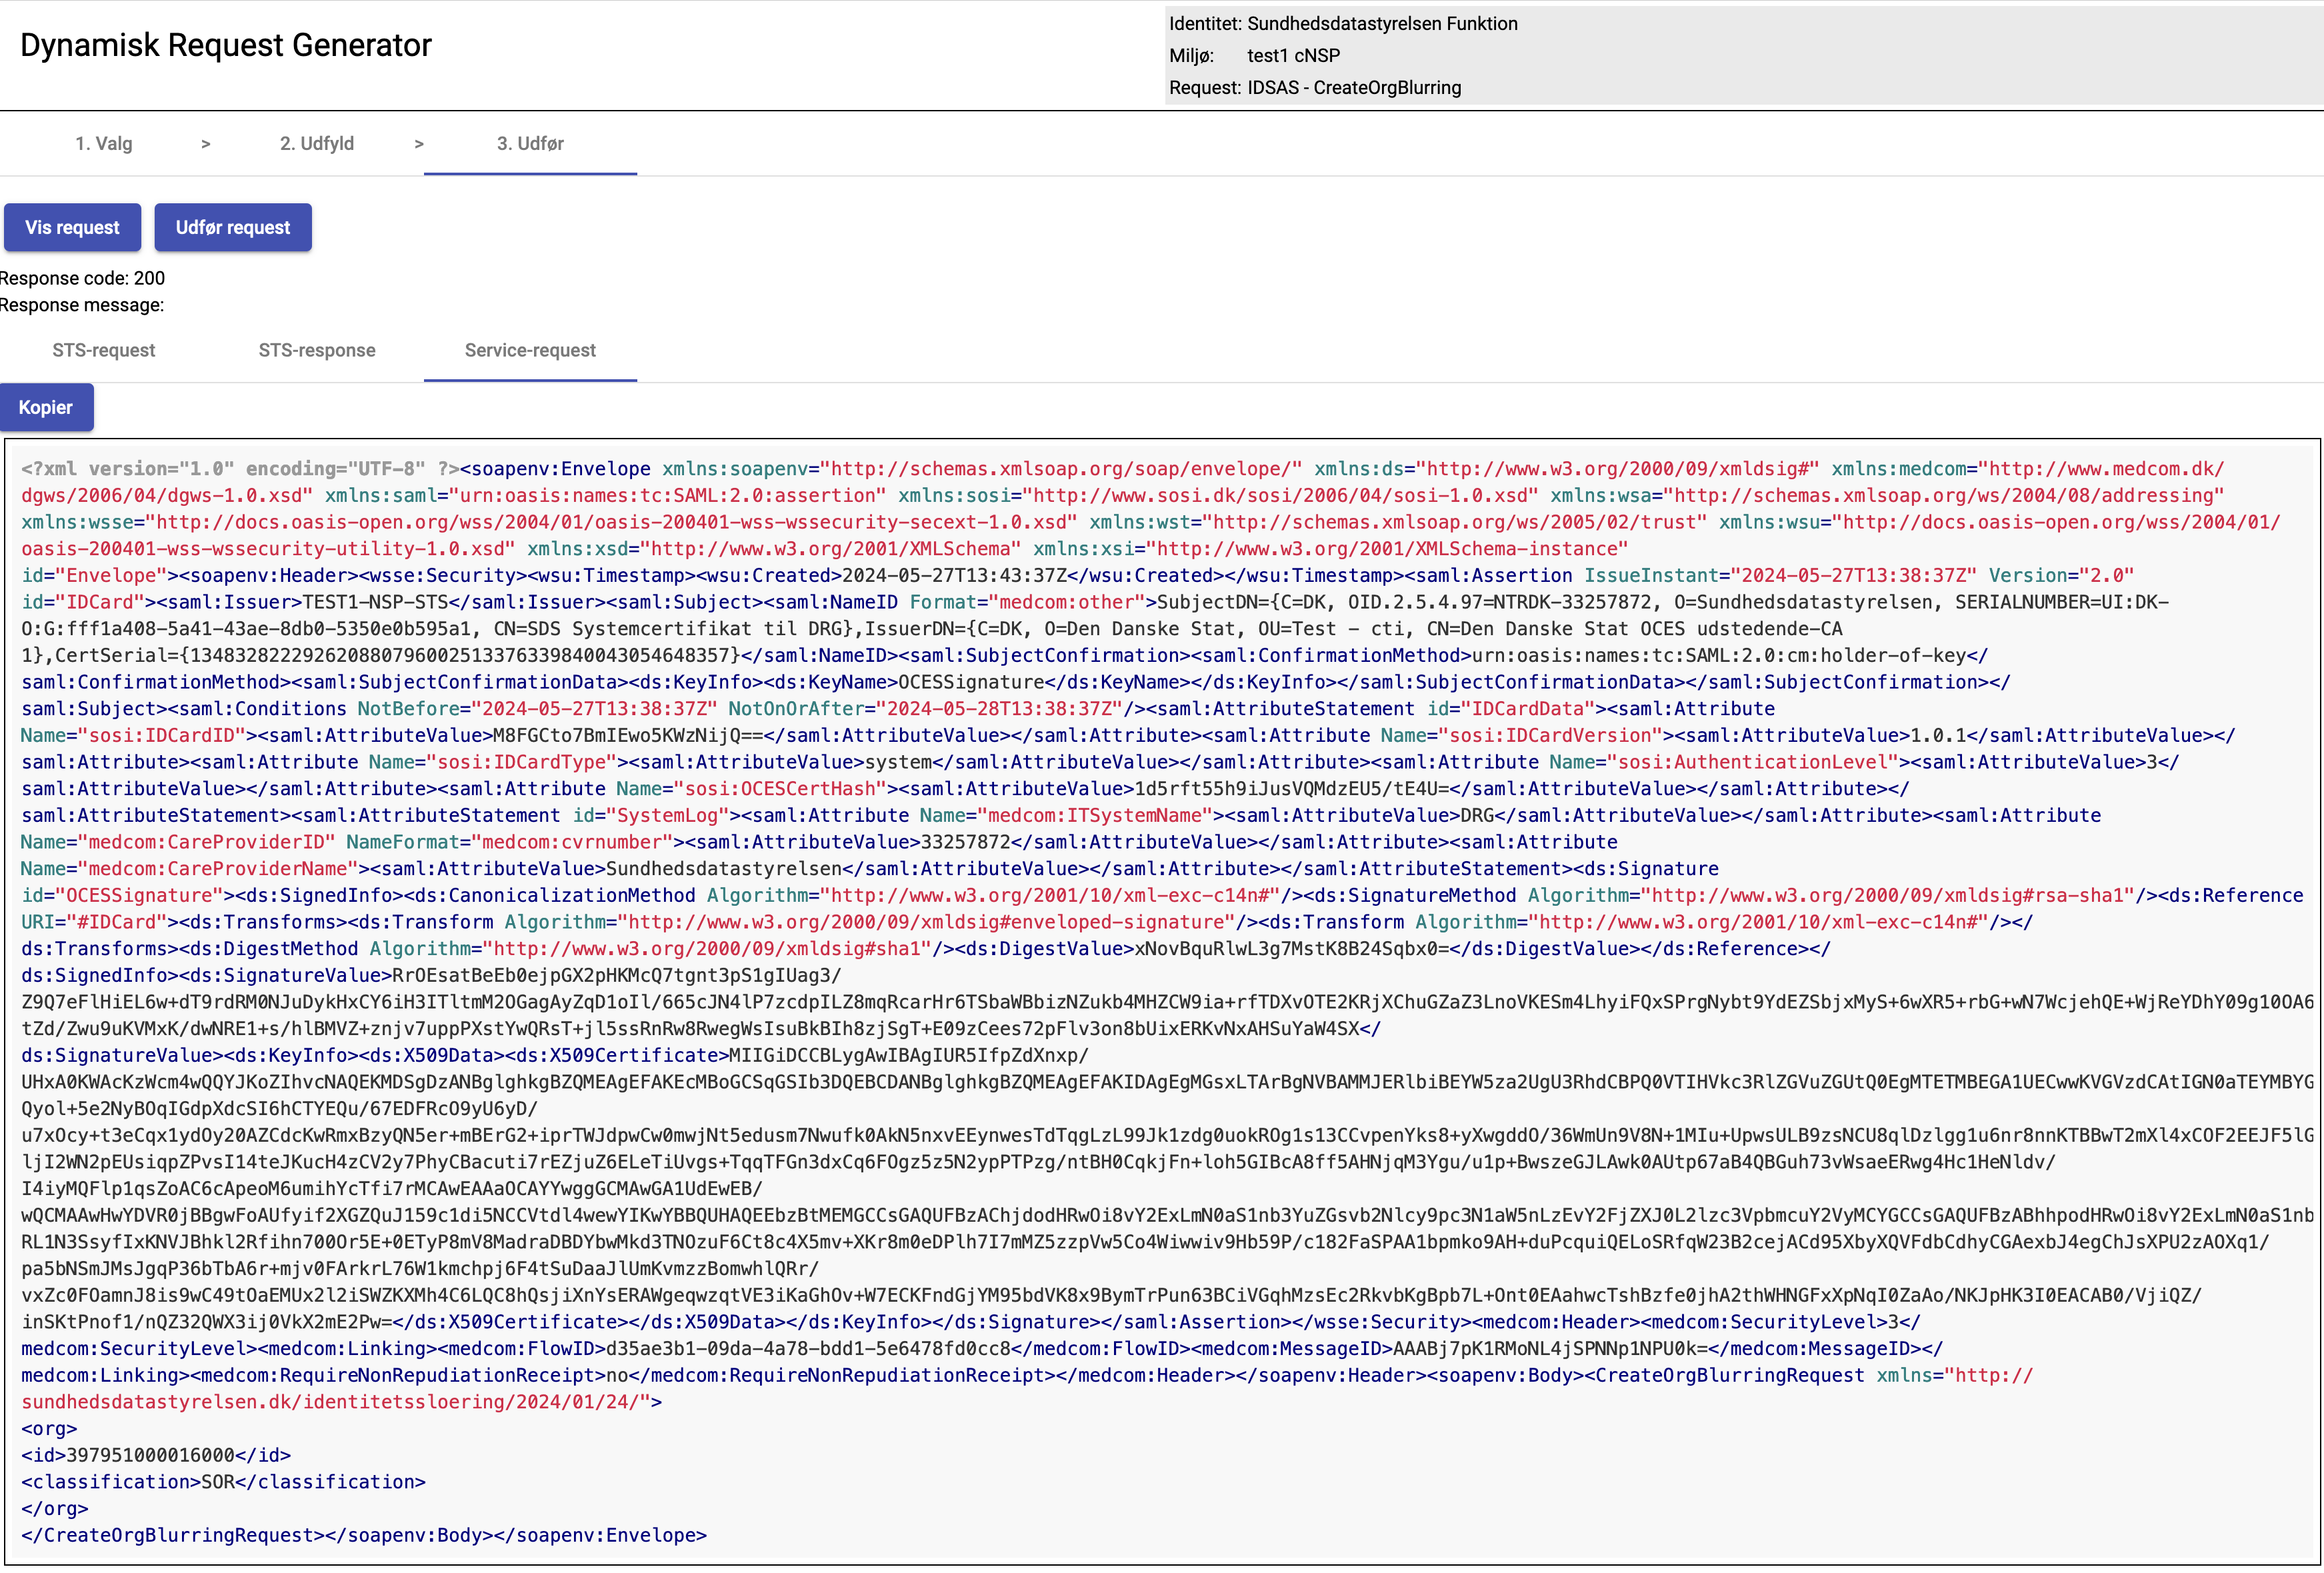The width and height of the screenshot is (2324, 1573).
Task: Copy XML with the Kopier button
Action: coord(46,407)
